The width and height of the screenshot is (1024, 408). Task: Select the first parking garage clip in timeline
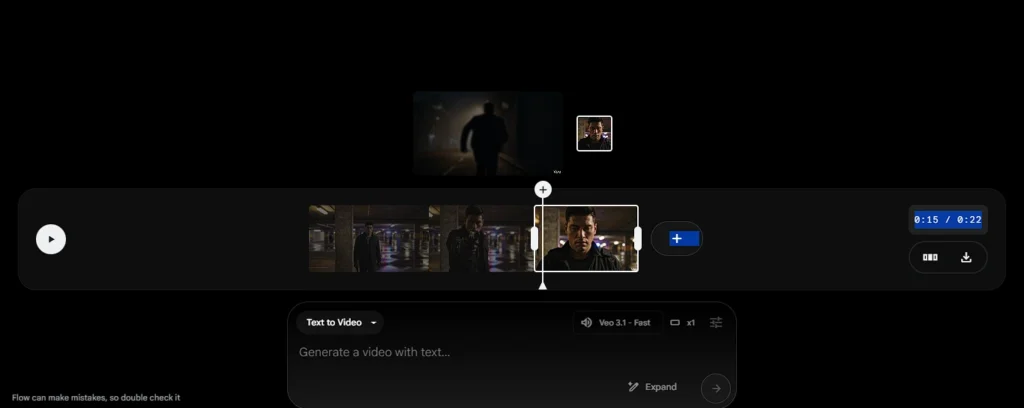pyautogui.click(x=368, y=239)
